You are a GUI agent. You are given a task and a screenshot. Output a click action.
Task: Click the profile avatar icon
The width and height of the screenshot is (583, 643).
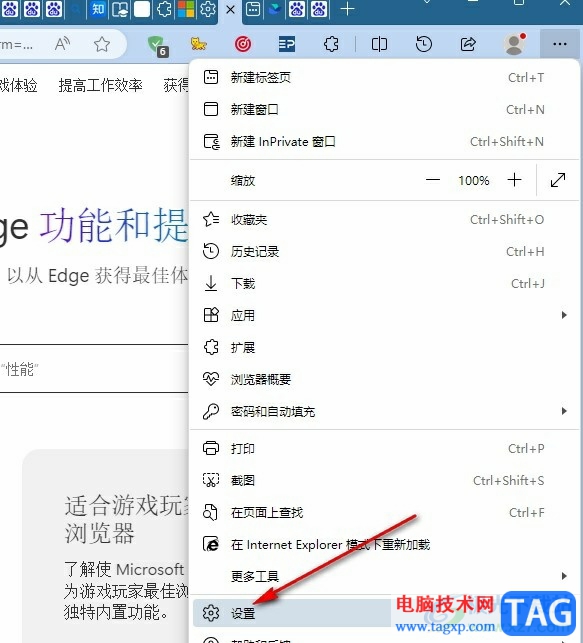(x=515, y=44)
